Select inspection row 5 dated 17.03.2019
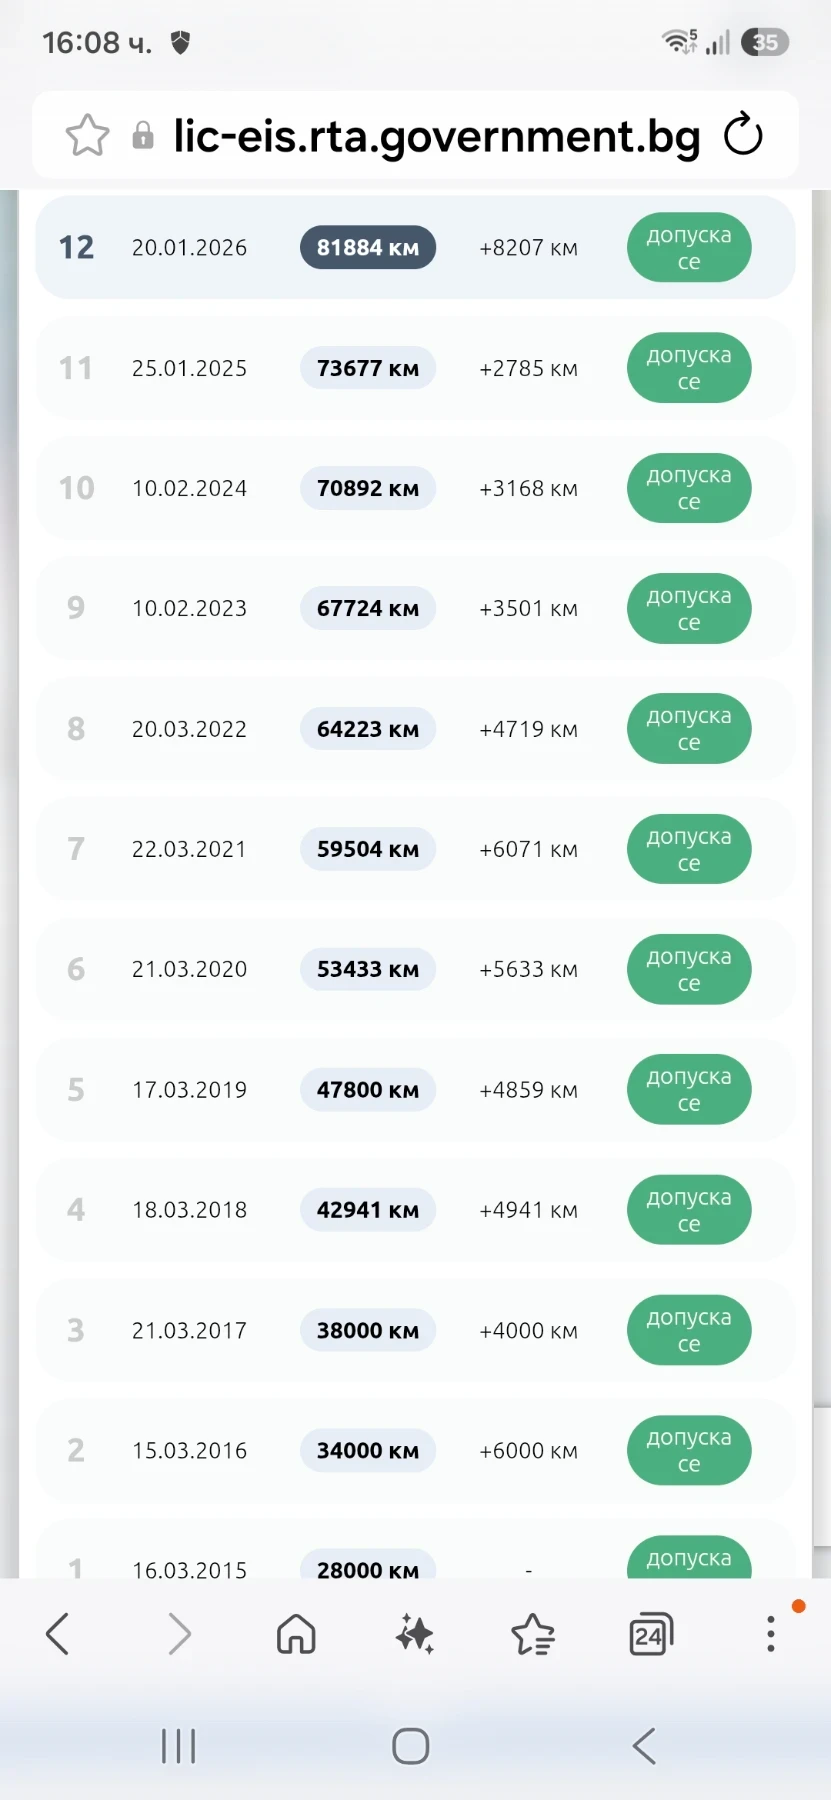The image size is (831, 1800). [415, 1090]
